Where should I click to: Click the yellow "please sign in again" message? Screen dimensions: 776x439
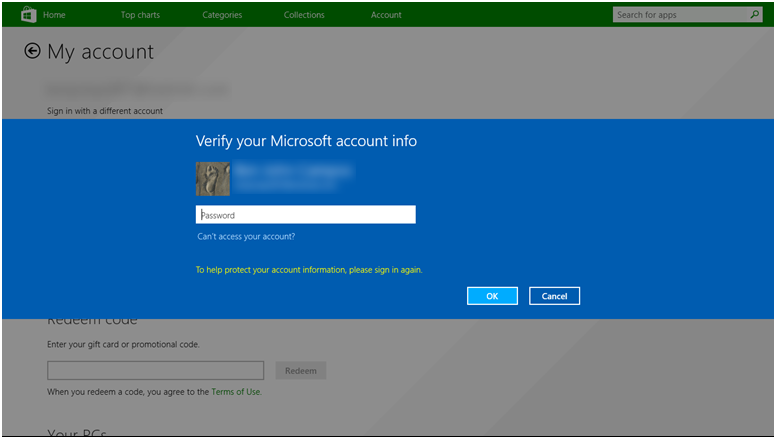click(309, 270)
